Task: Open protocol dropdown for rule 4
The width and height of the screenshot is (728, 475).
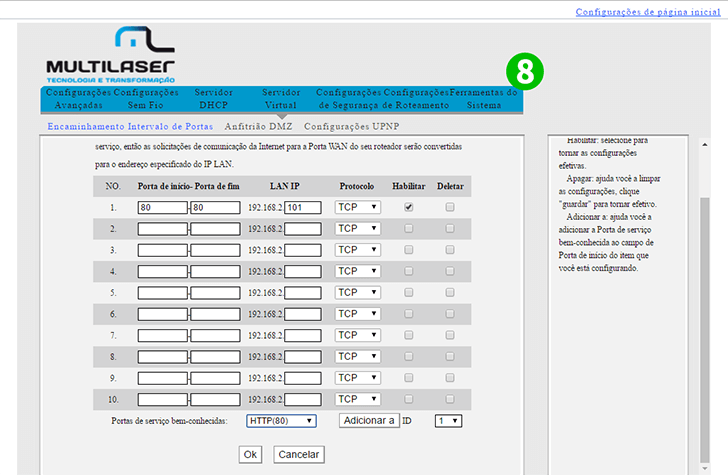Action: 358,271
